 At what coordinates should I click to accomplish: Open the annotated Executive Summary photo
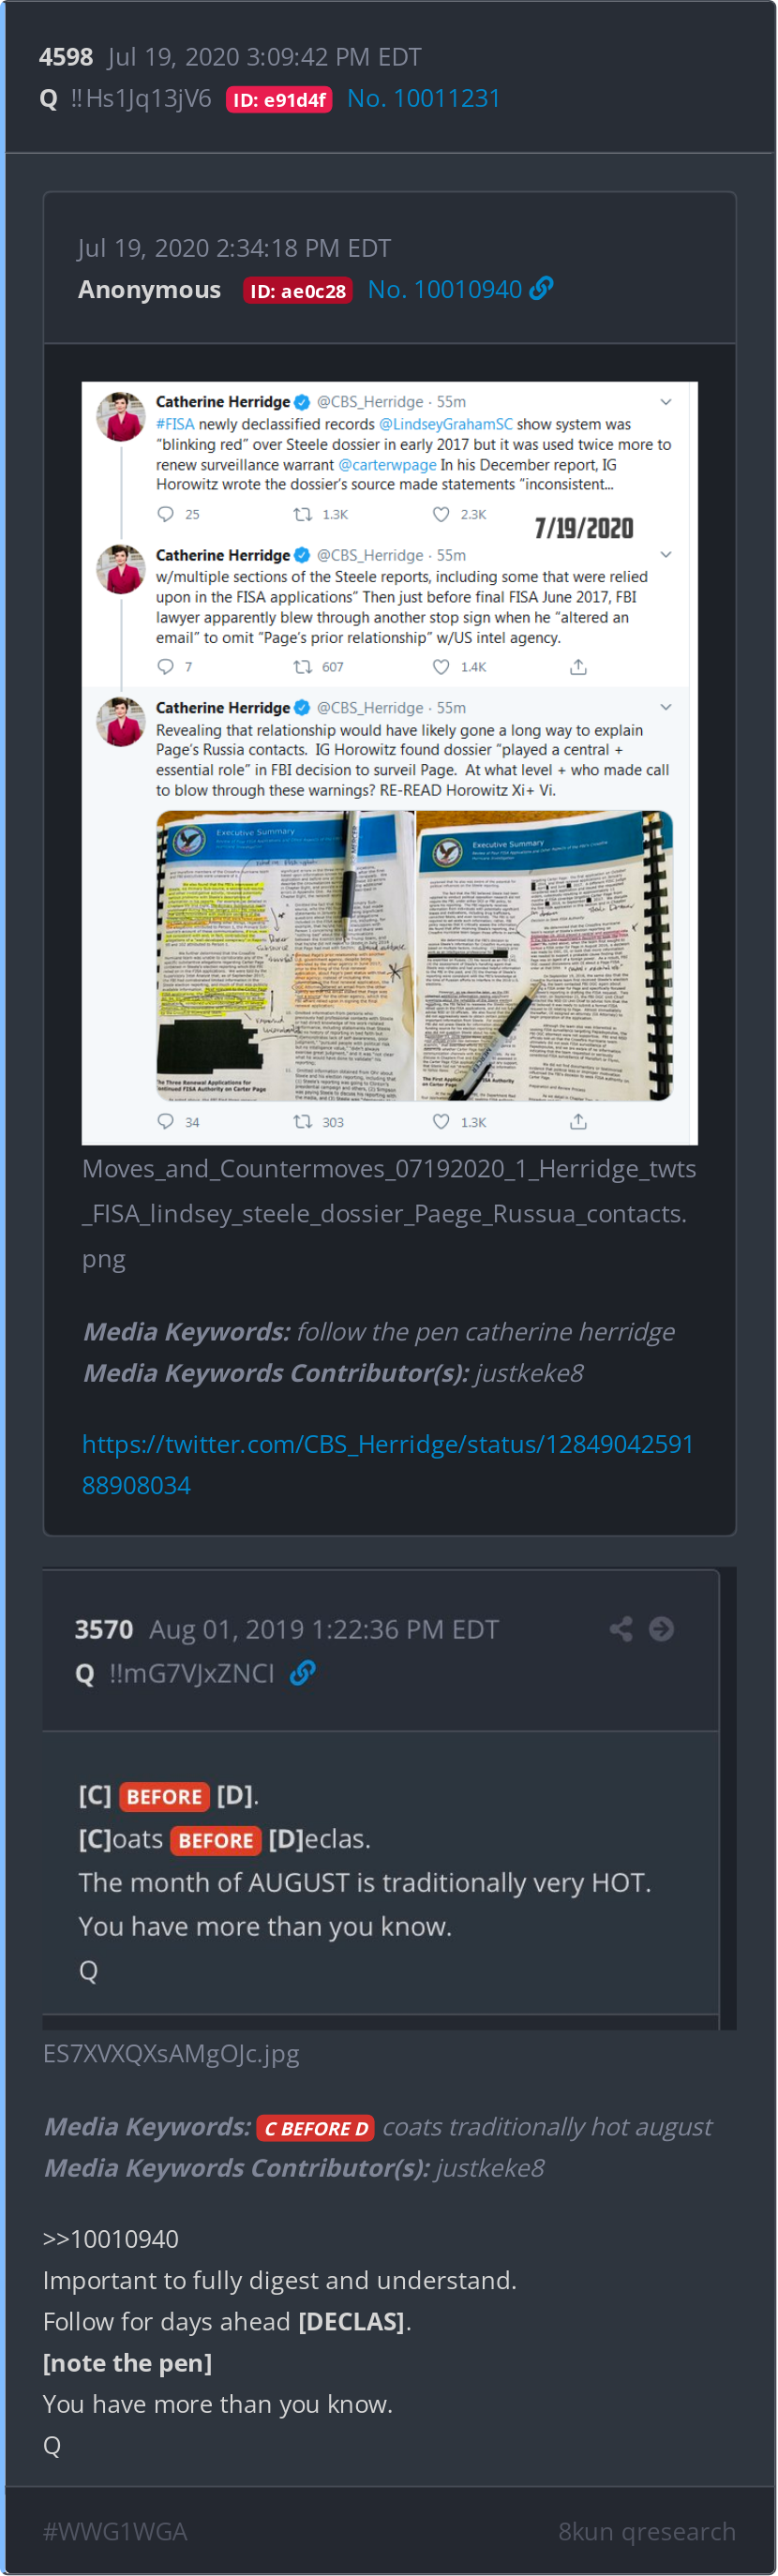415,956
